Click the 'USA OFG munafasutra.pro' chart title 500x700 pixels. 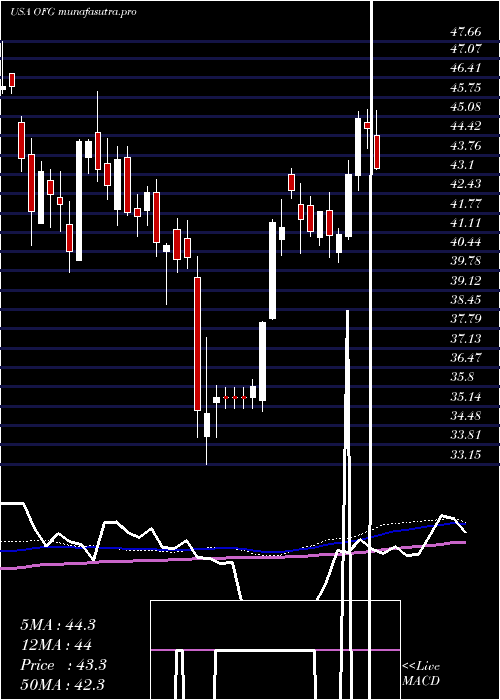pos(73,12)
